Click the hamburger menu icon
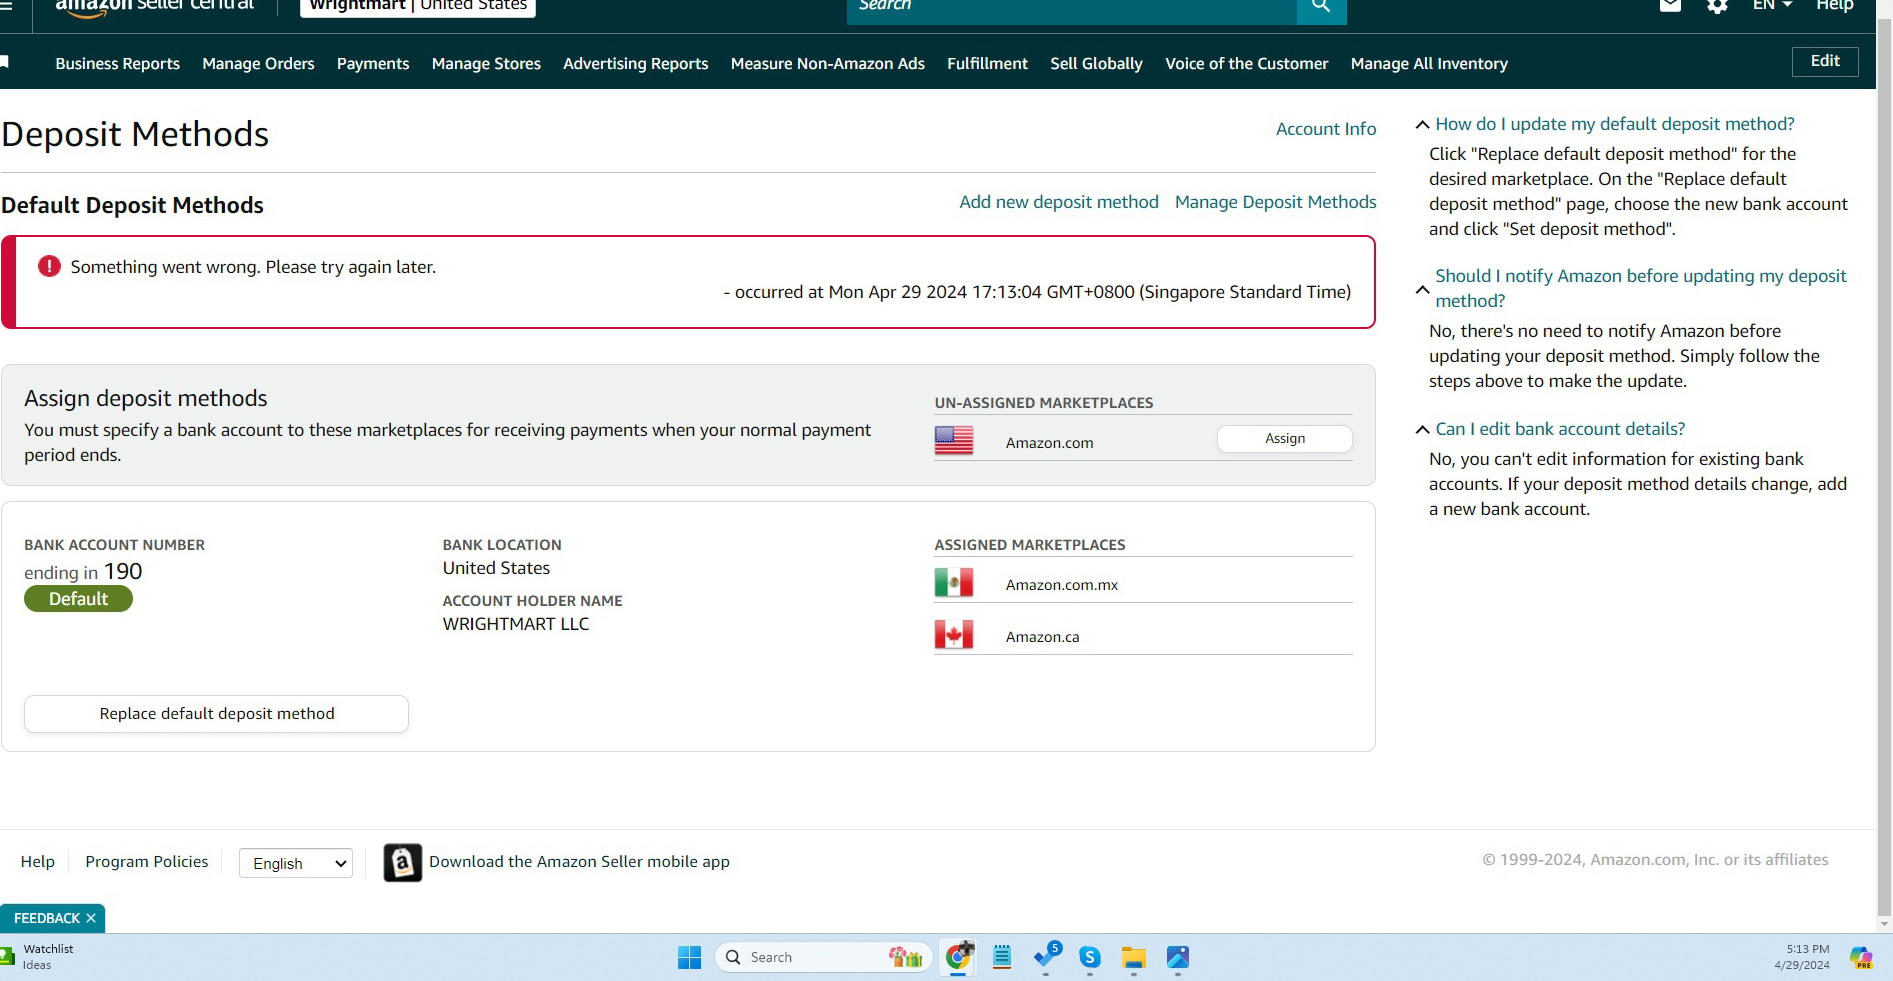Image resolution: width=1893 pixels, height=981 pixels. click(5, 4)
